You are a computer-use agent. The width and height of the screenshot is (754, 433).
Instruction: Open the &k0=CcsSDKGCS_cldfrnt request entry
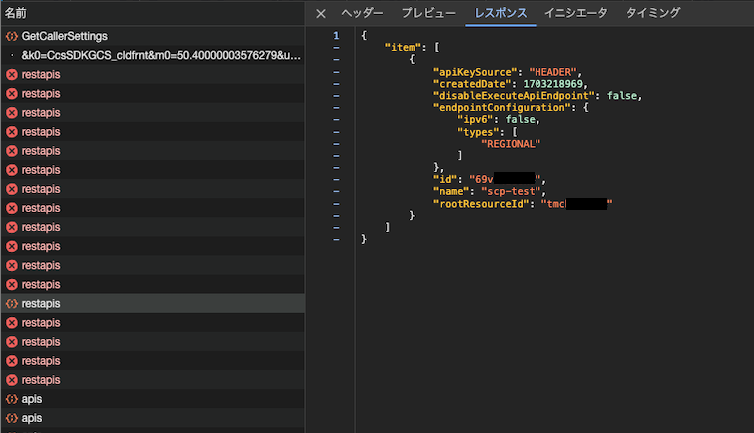click(152, 55)
